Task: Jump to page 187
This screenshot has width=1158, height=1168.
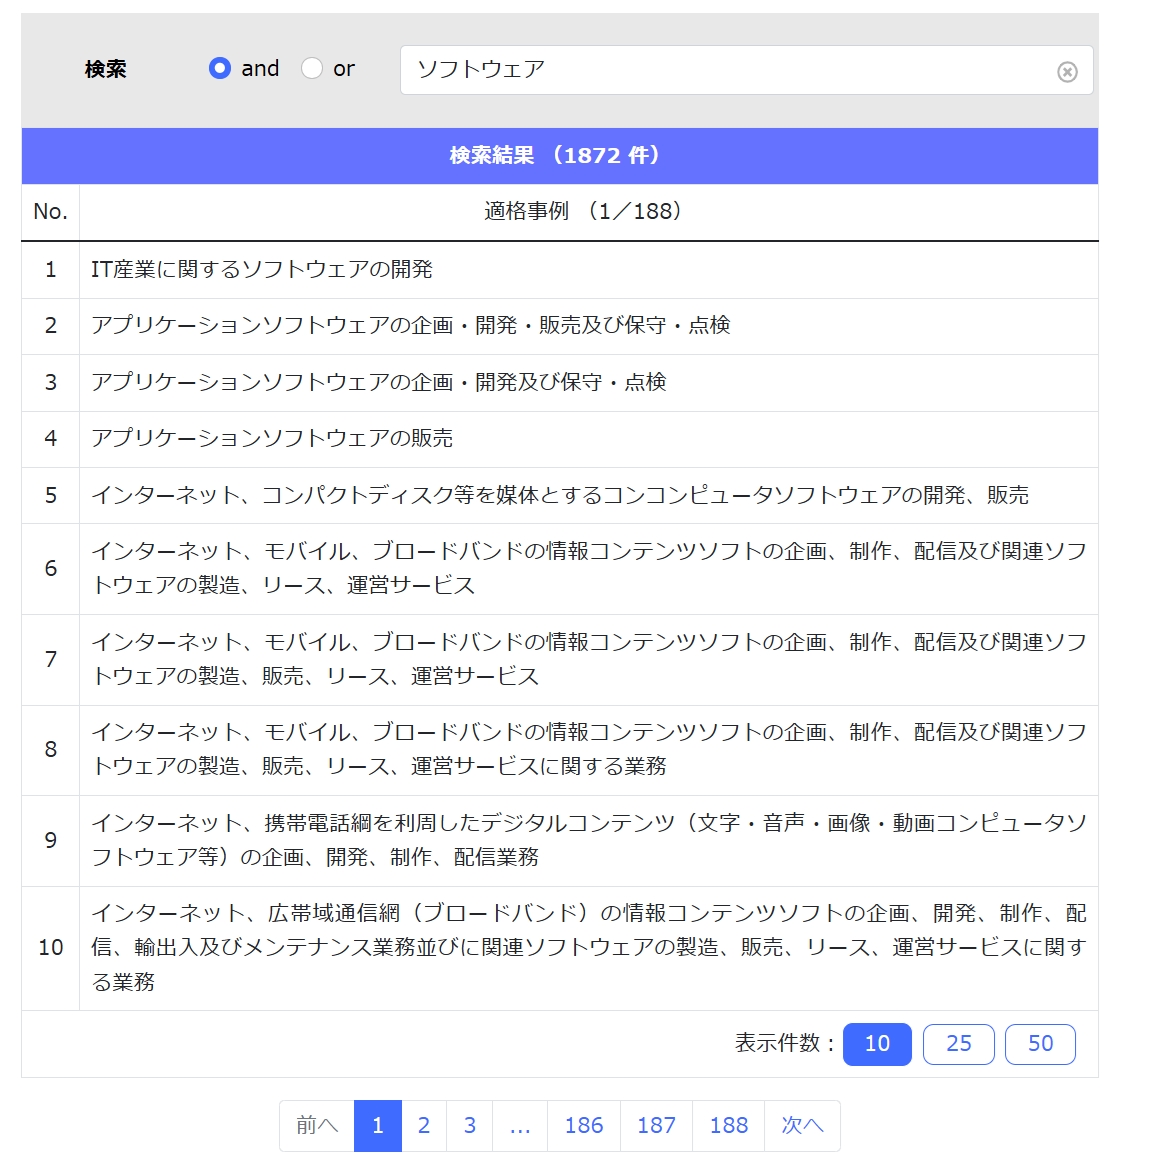Action: pyautogui.click(x=656, y=1125)
